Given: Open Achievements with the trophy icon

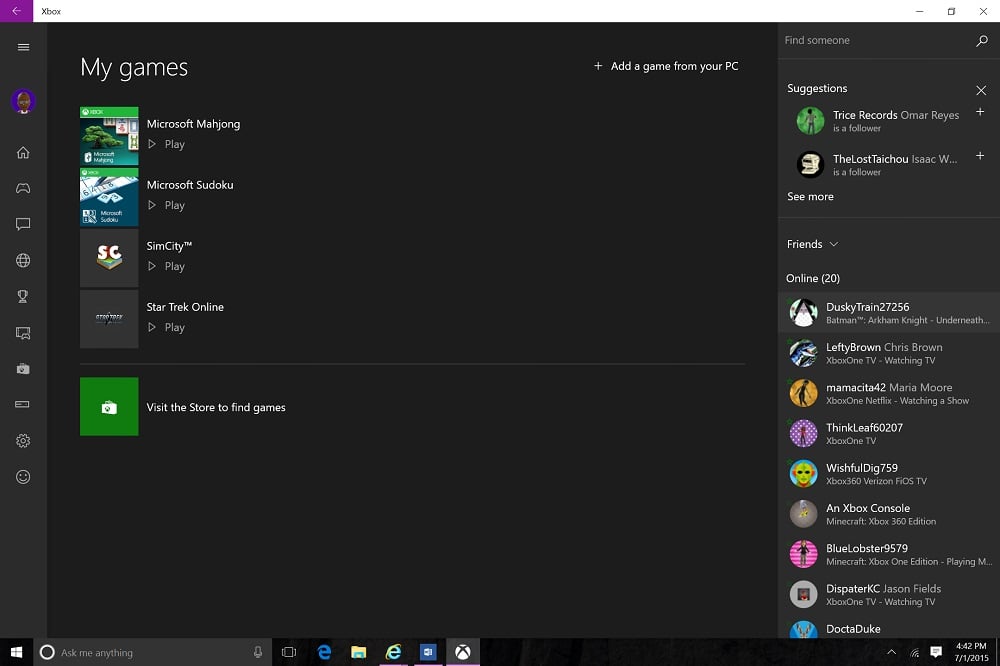Looking at the screenshot, I should tap(22, 296).
